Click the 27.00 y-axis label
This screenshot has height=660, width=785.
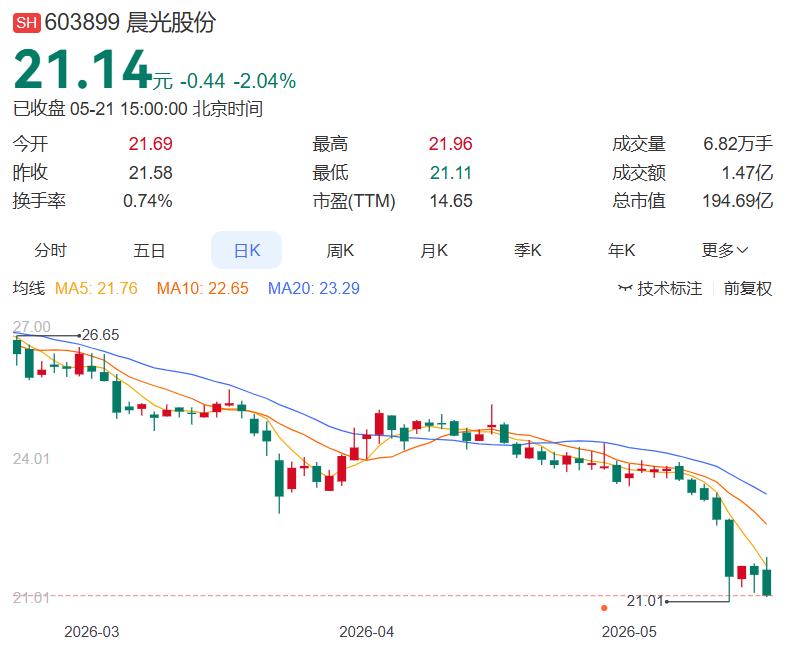coord(32,327)
